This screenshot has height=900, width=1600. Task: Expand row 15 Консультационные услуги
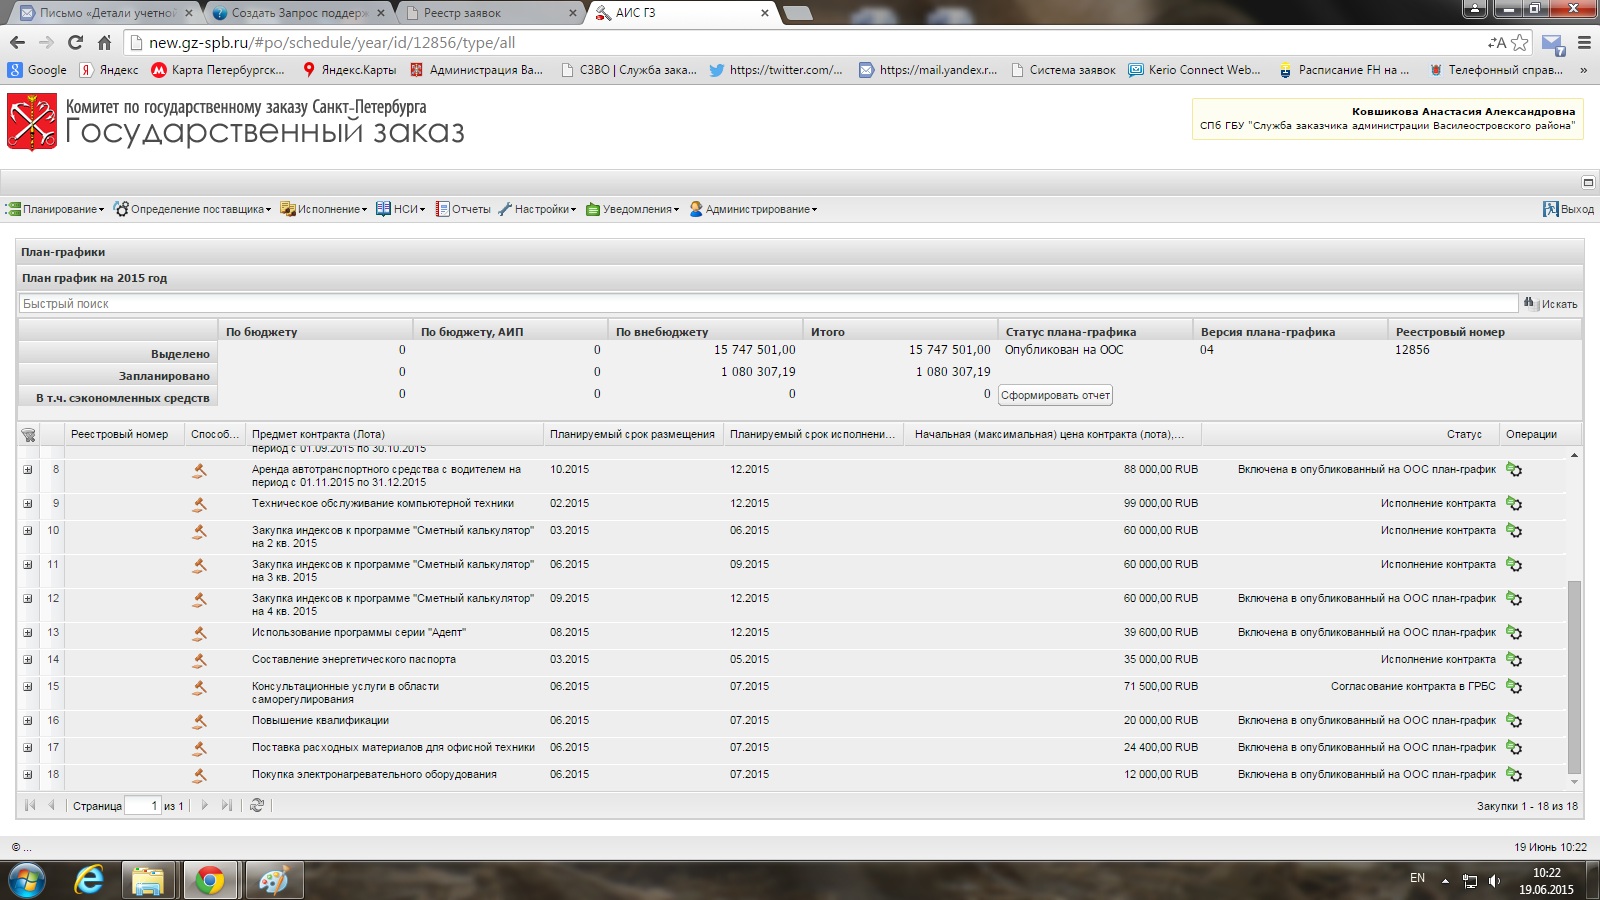(x=28, y=687)
